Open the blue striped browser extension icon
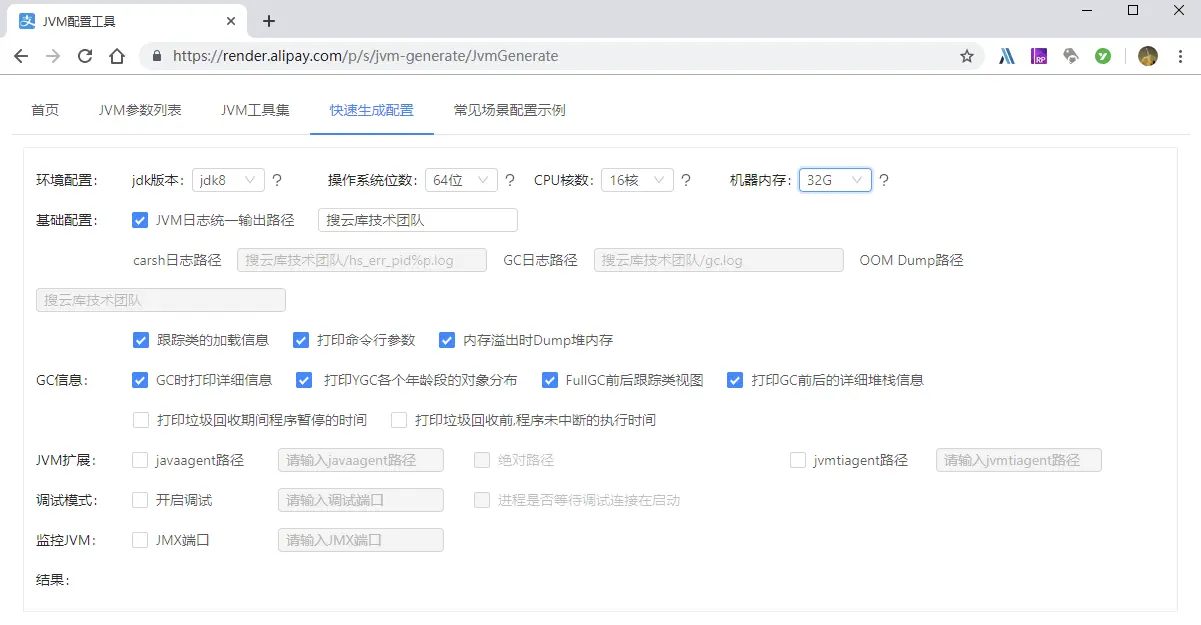The width and height of the screenshot is (1201, 625). 1007,57
